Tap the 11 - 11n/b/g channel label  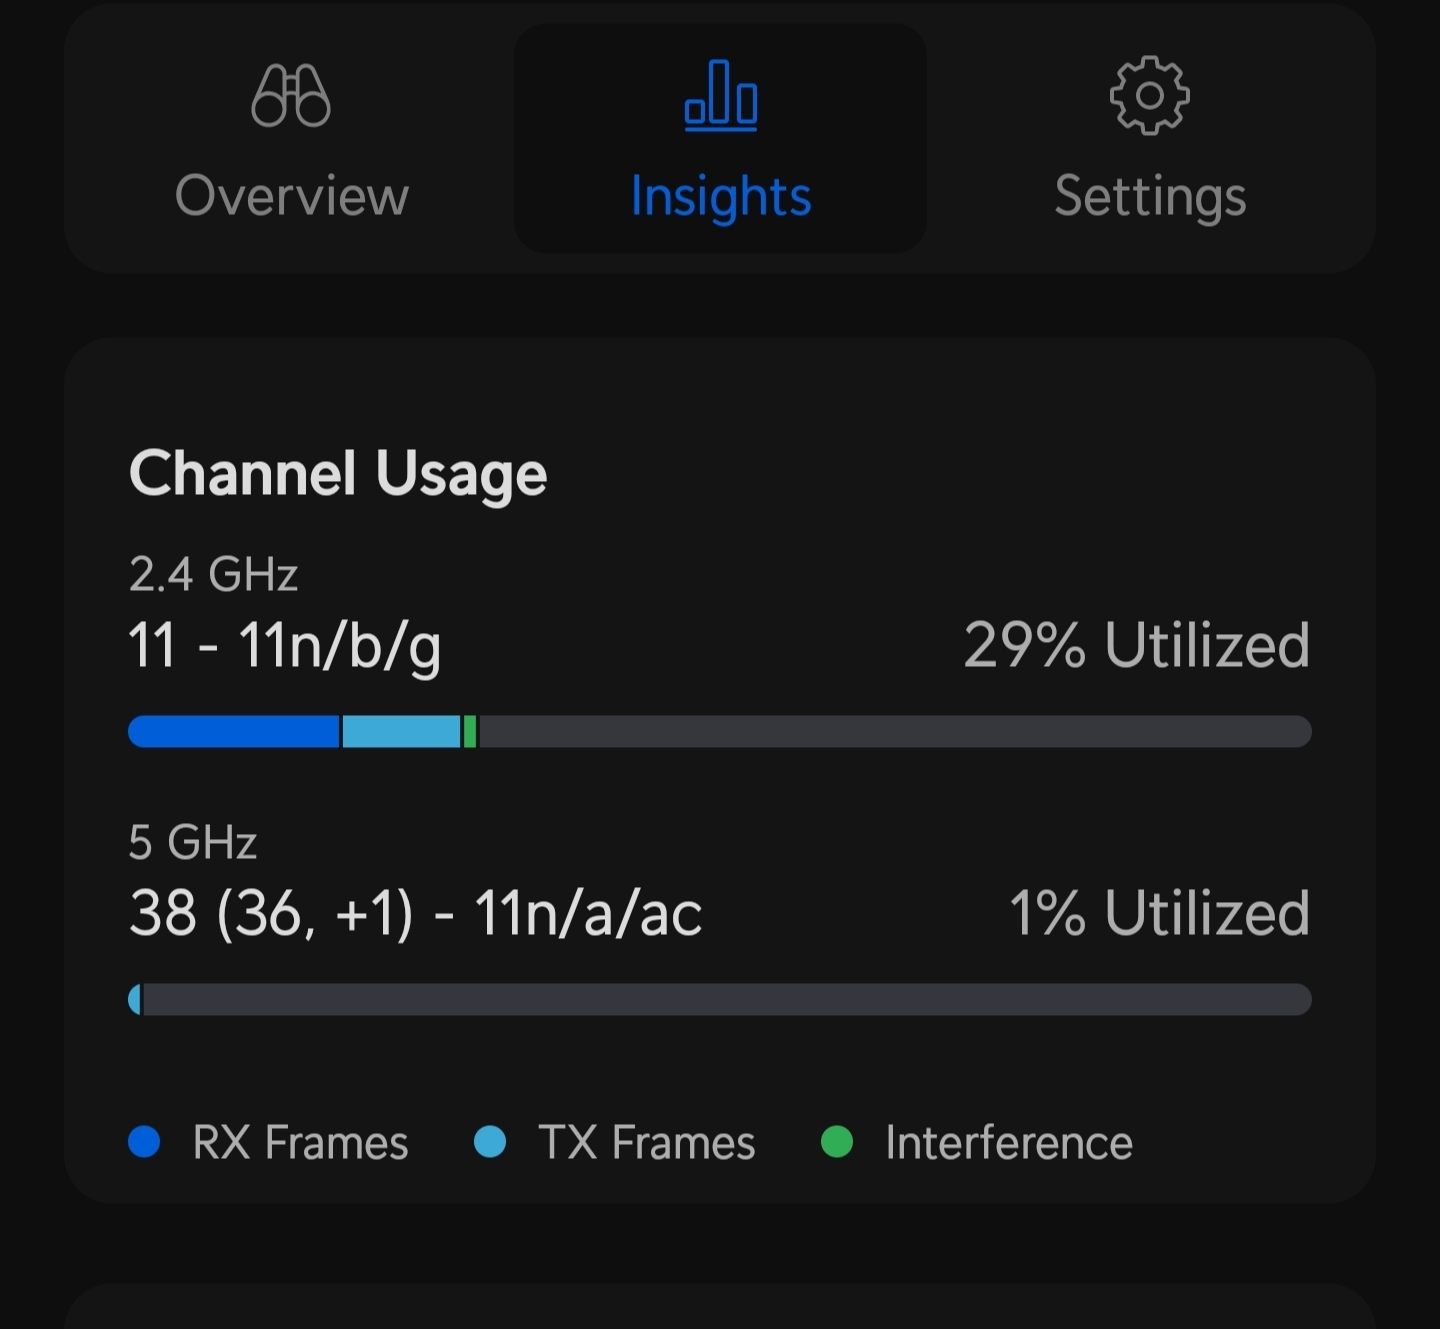tap(285, 645)
